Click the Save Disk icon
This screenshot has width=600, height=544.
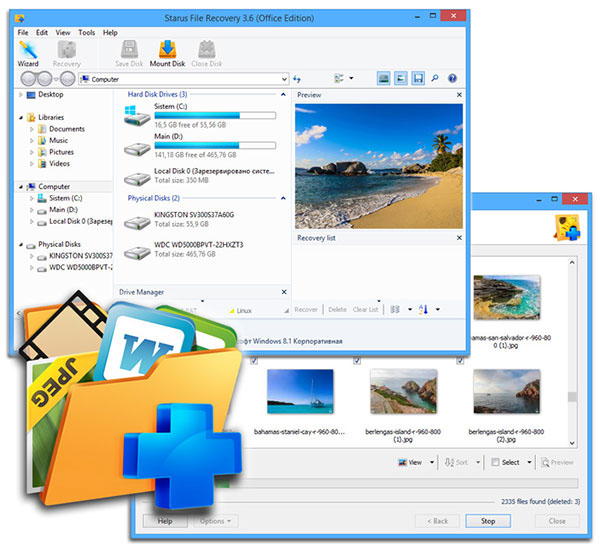point(129,54)
